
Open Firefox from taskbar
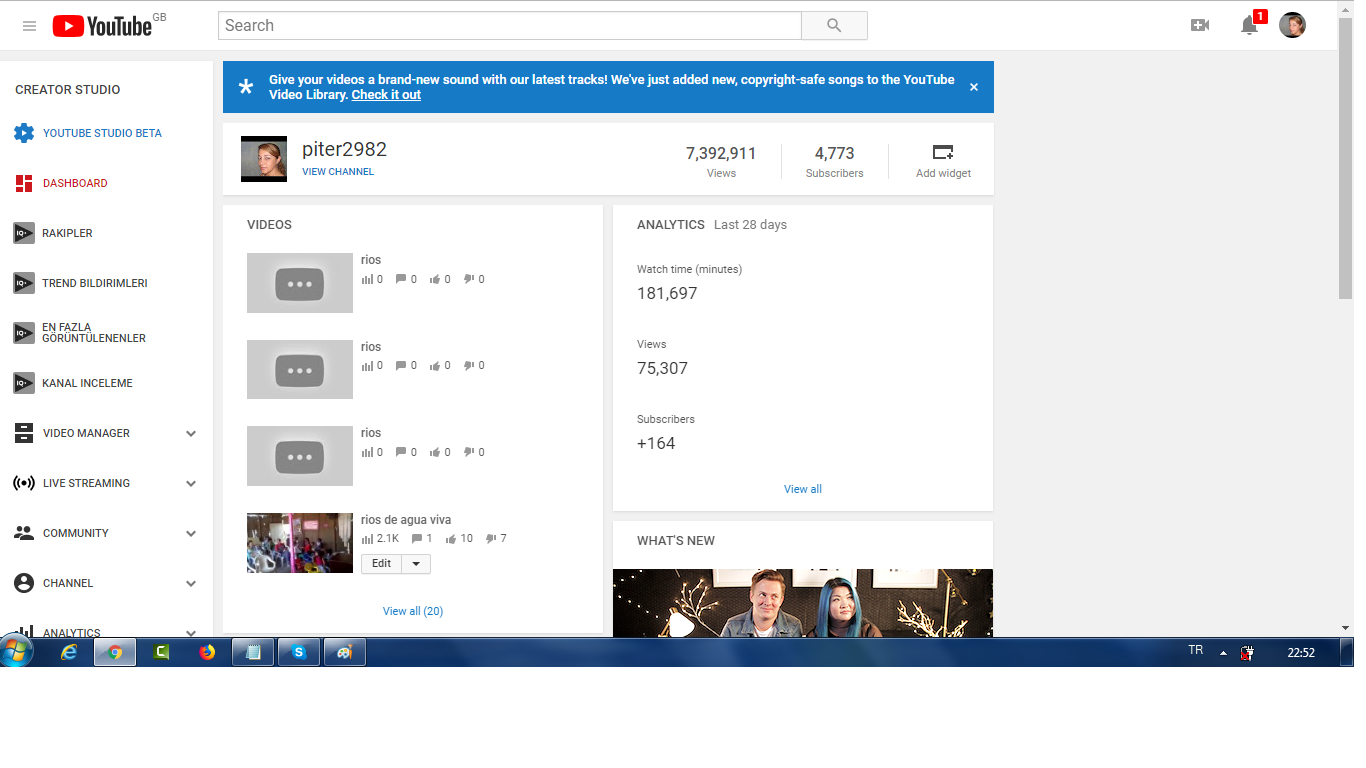[207, 652]
